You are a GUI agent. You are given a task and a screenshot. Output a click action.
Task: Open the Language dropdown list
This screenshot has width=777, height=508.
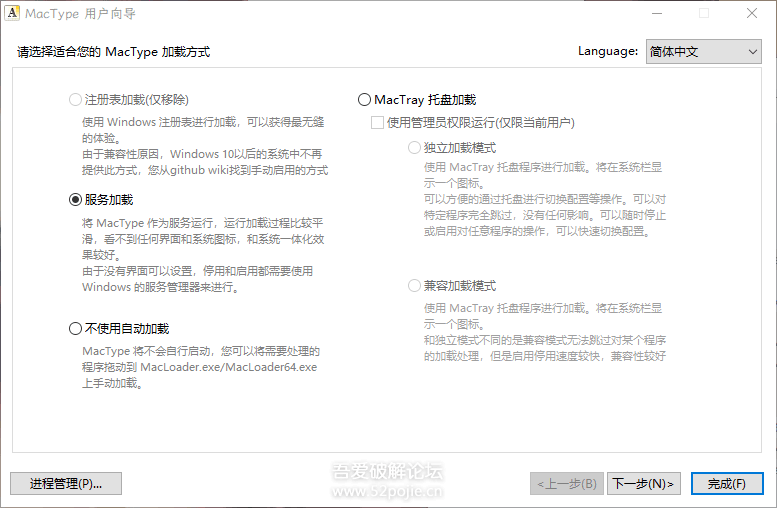click(x=702, y=51)
